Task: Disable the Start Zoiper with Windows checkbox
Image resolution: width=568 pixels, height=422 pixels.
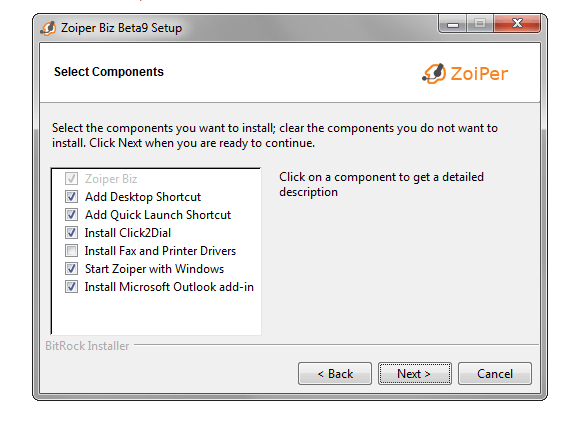Action: coord(71,269)
